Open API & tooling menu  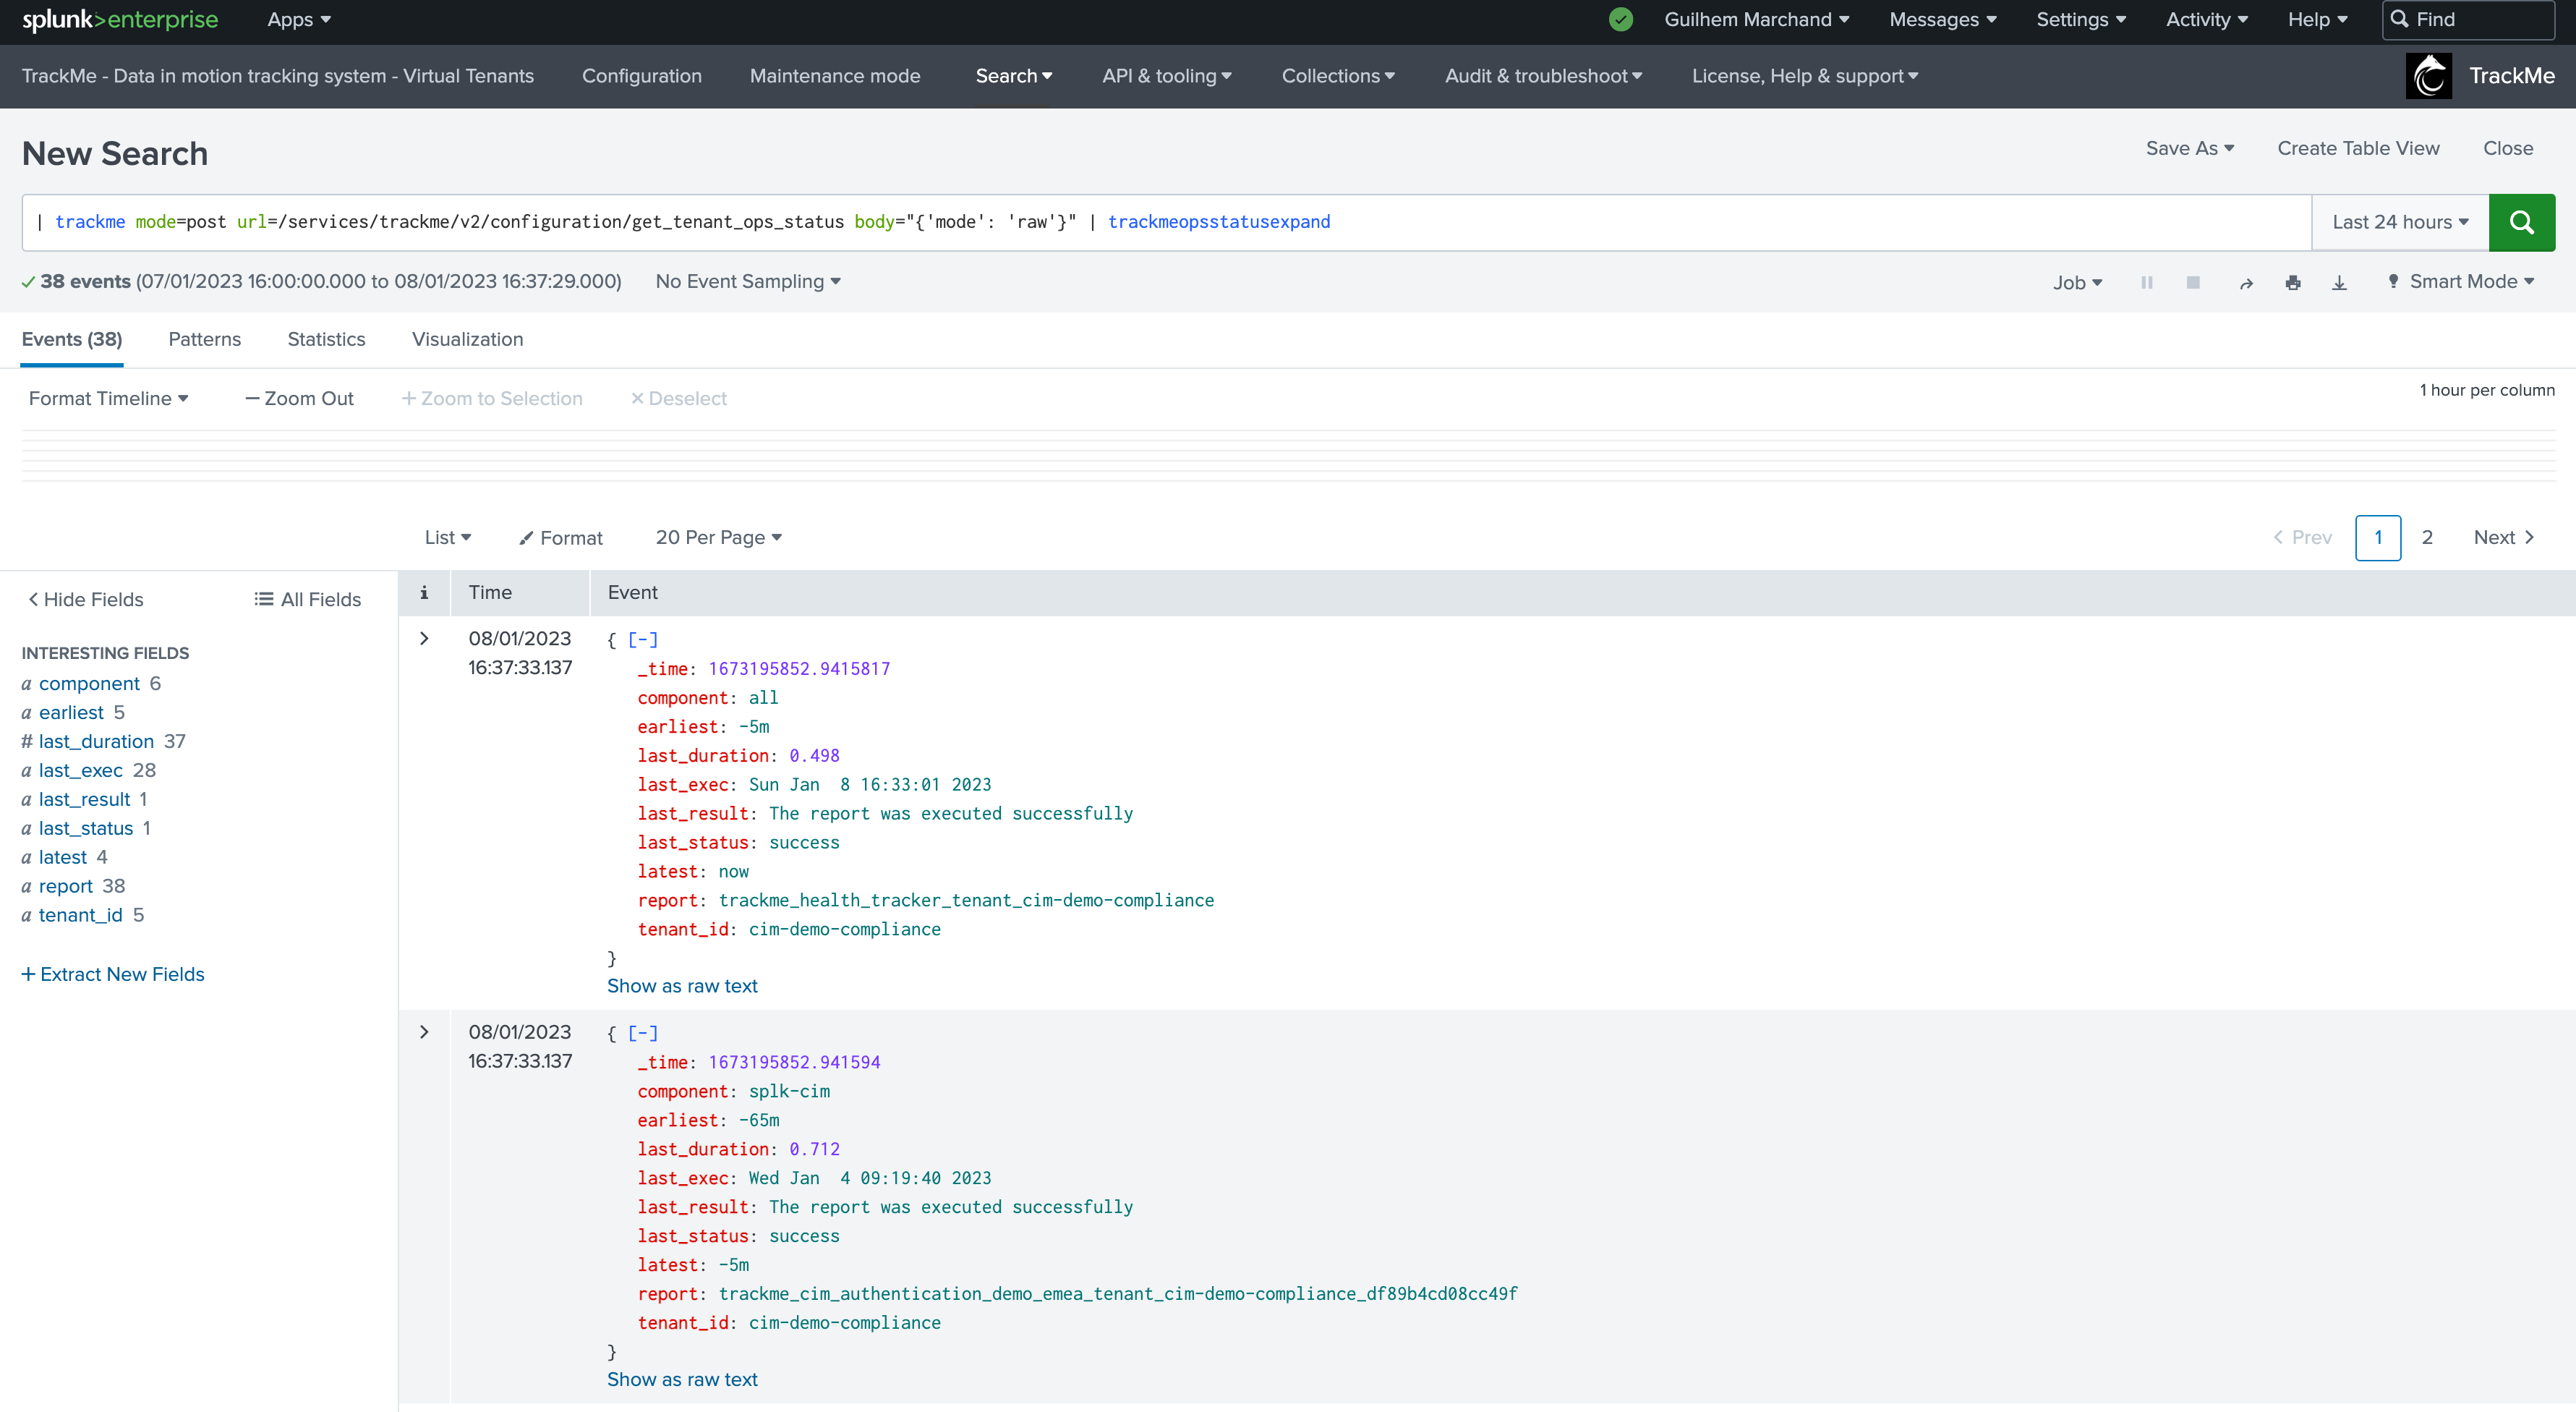click(1166, 76)
